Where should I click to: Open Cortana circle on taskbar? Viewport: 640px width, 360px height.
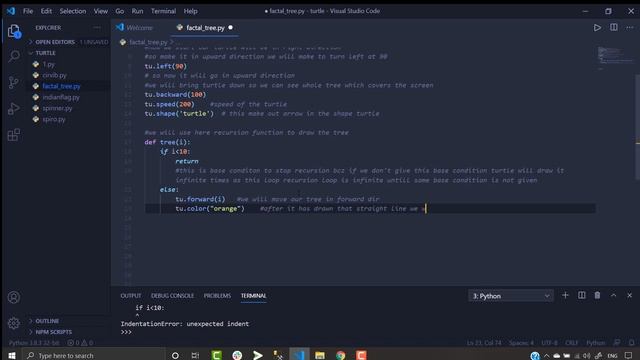pos(175,356)
